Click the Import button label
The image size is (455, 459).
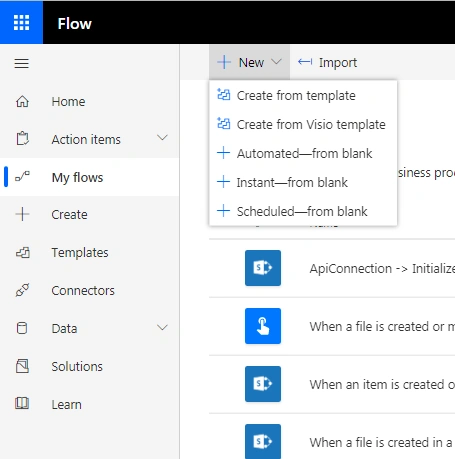338,63
